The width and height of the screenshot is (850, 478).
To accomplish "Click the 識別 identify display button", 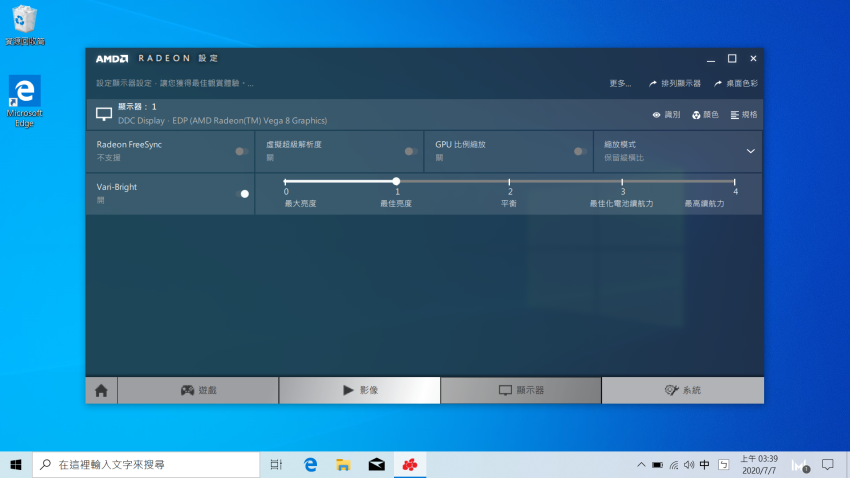I will [666, 115].
